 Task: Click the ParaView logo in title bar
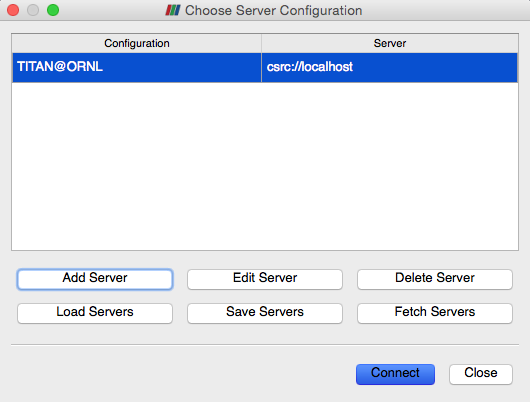click(173, 10)
